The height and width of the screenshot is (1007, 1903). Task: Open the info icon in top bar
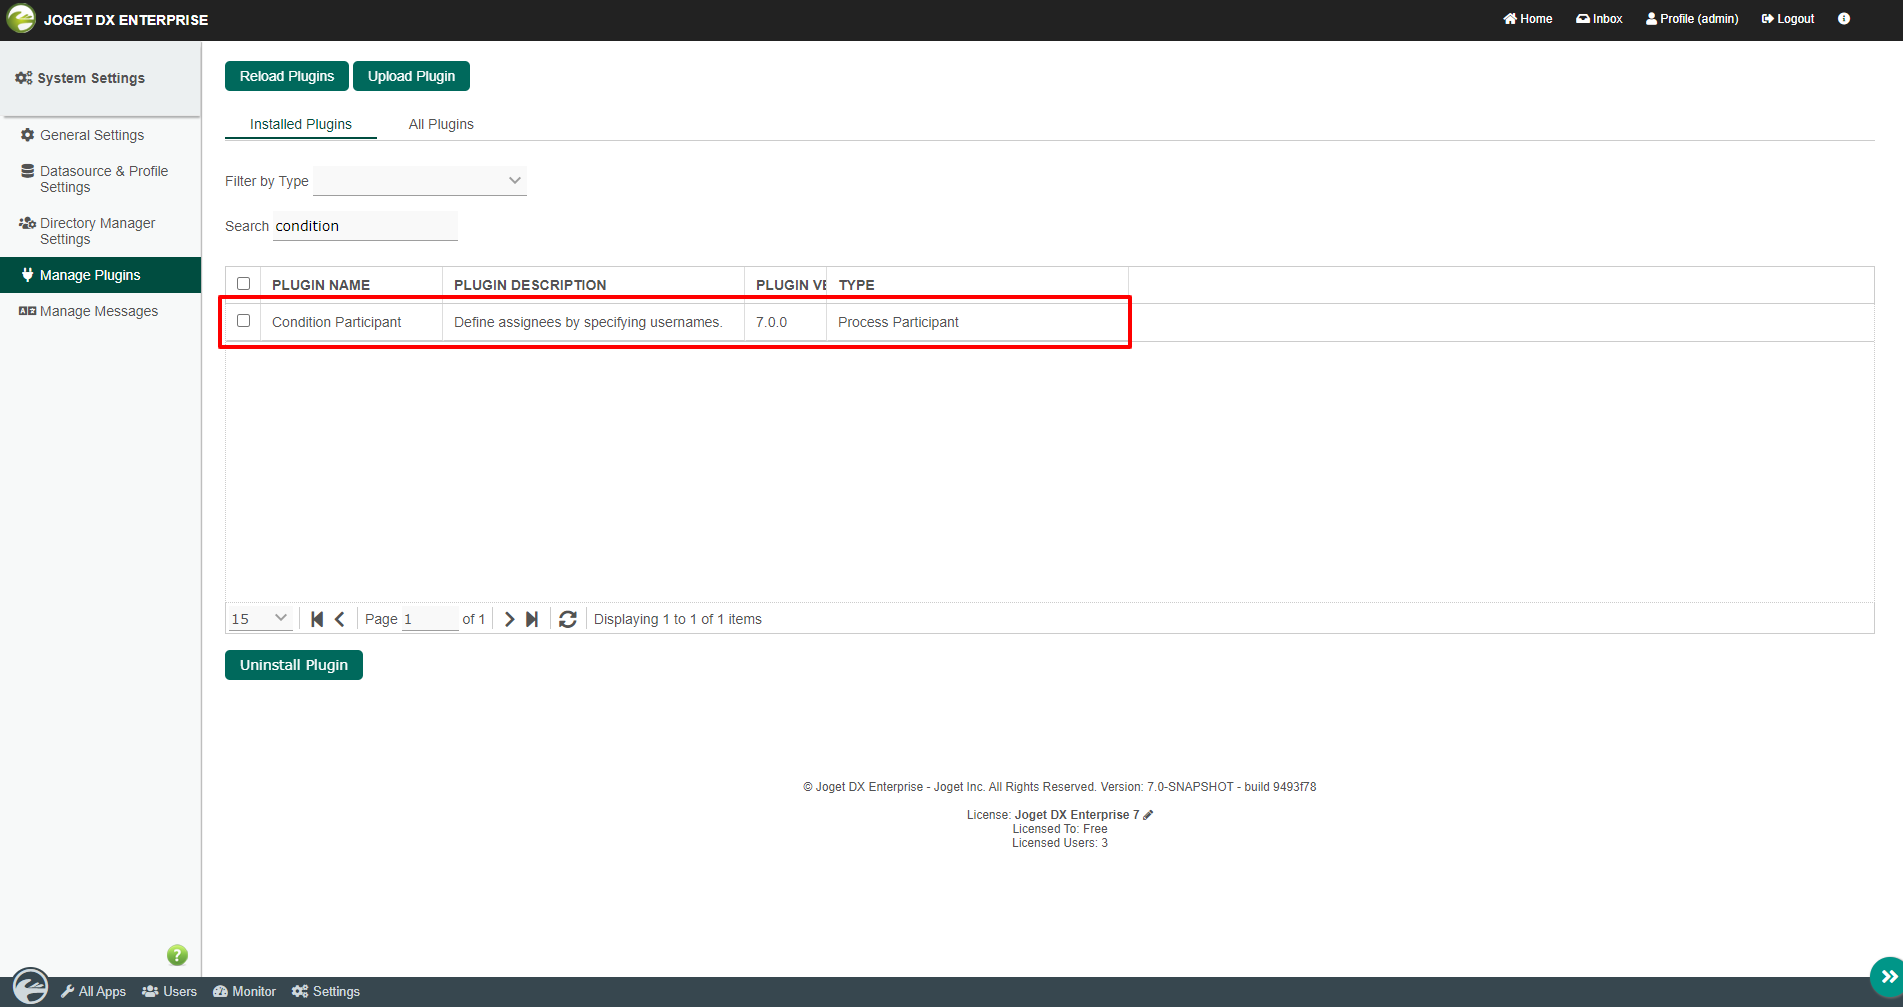tap(1844, 19)
